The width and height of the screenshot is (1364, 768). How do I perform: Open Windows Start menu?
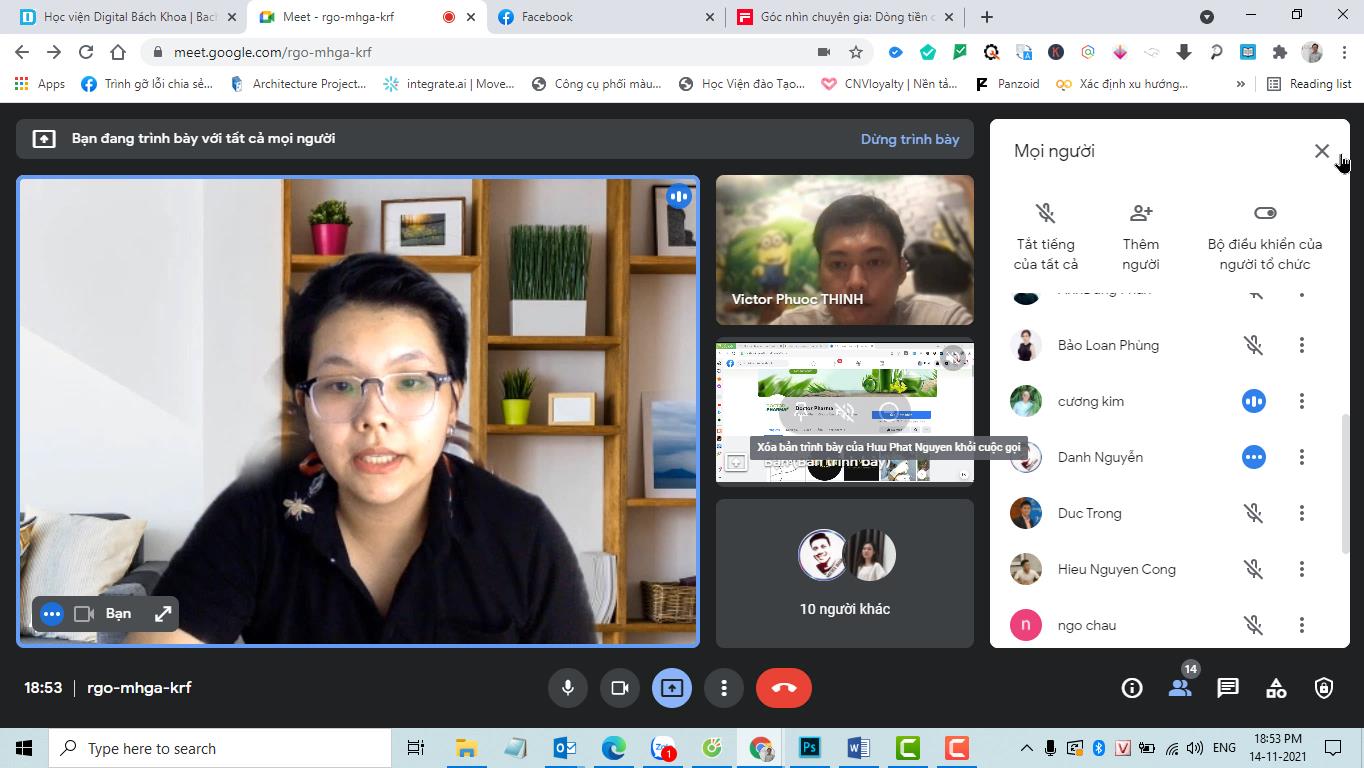coord(24,748)
